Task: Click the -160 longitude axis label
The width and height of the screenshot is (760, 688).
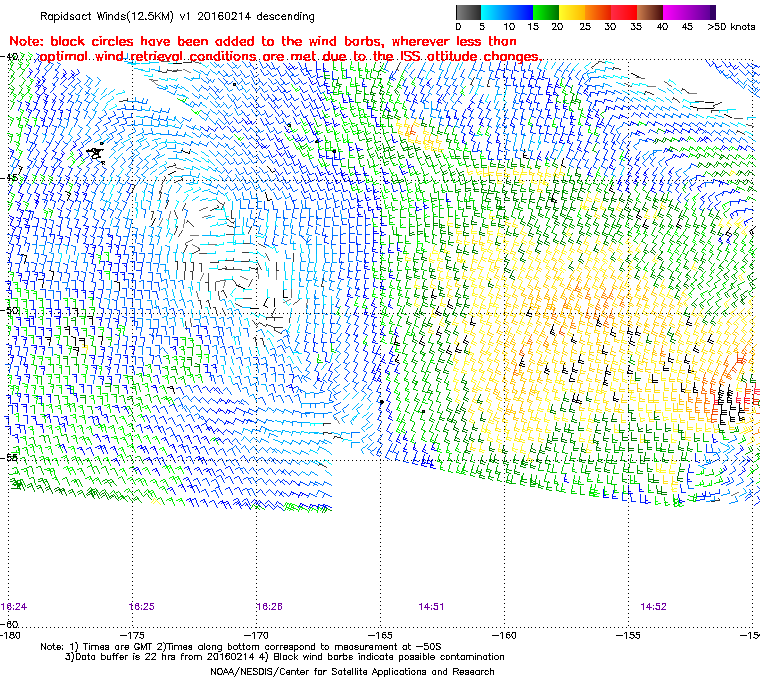Action: (x=505, y=635)
